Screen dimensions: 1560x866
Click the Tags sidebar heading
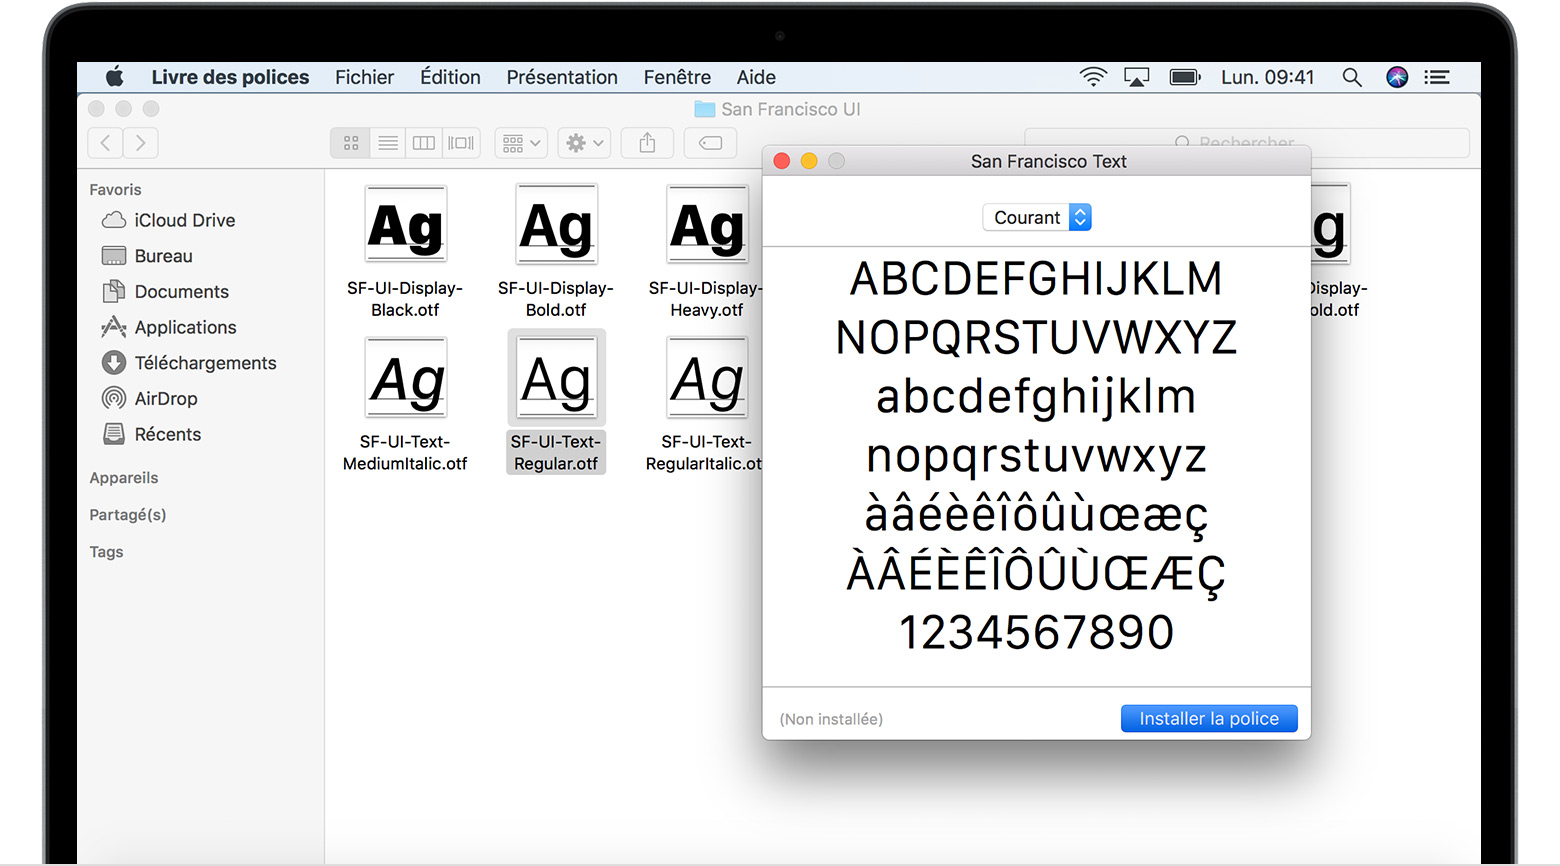[x=106, y=552]
